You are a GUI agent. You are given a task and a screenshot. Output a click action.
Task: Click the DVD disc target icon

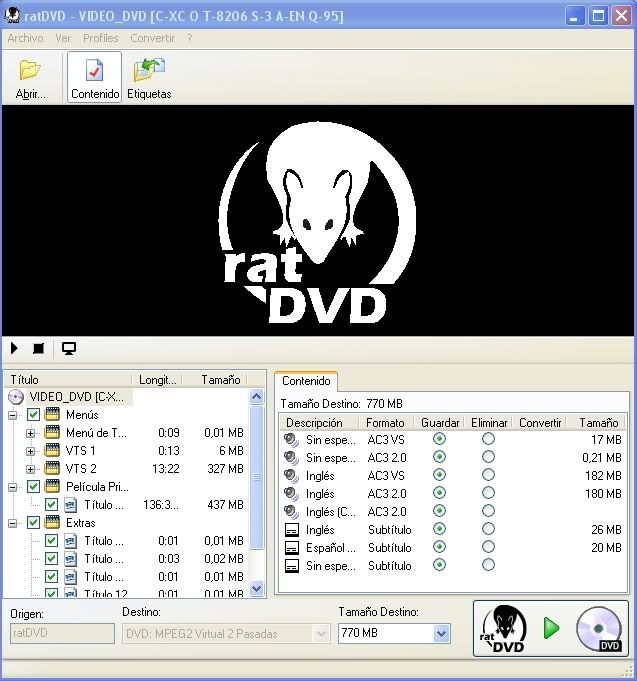[598, 628]
